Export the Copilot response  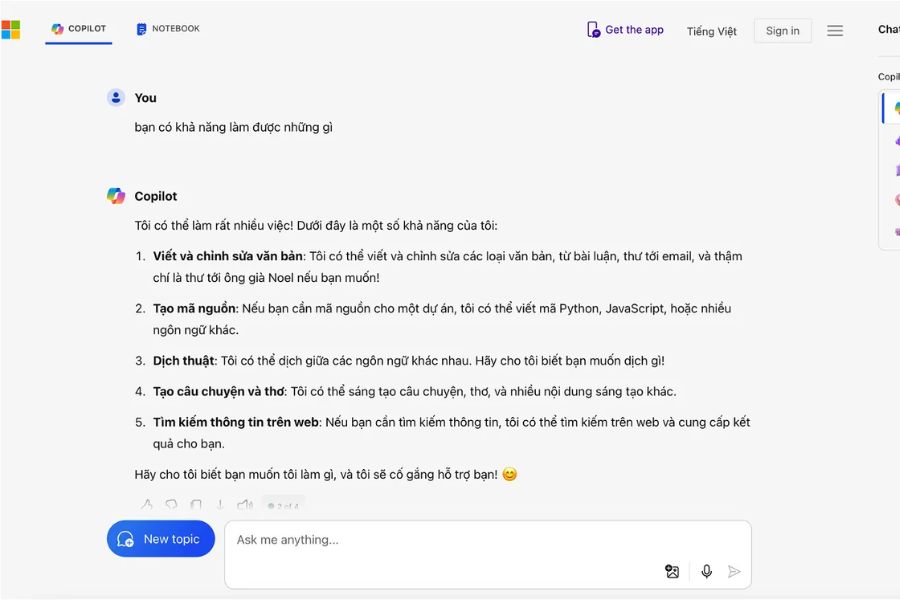[220, 505]
